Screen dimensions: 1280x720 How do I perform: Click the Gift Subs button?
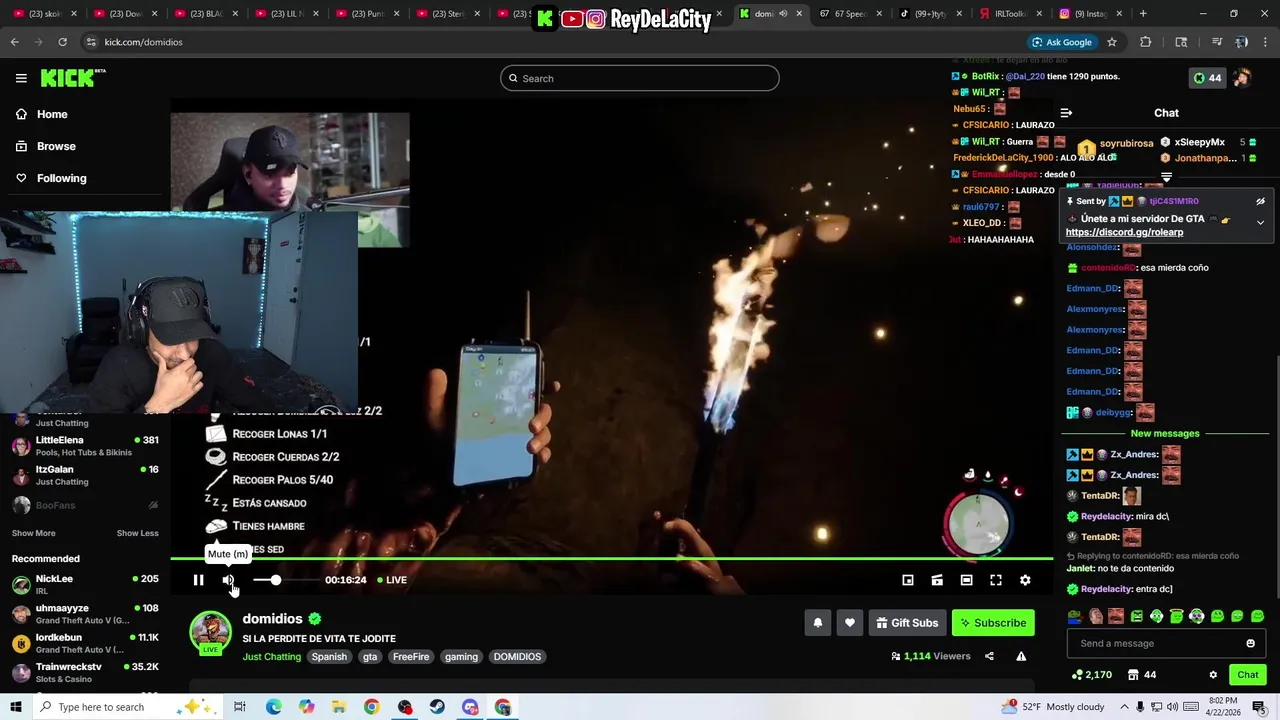(x=907, y=623)
